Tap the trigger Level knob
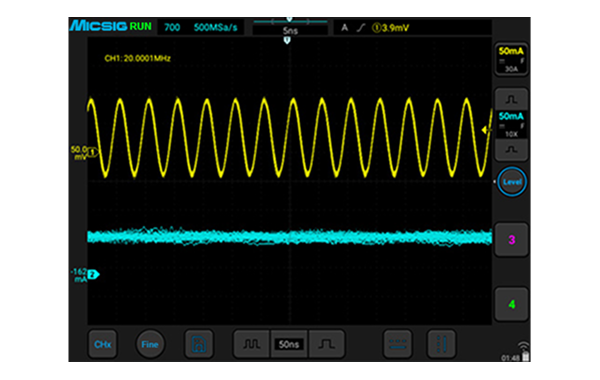Image resolution: width=600 pixels, height=380 pixels. tap(512, 182)
